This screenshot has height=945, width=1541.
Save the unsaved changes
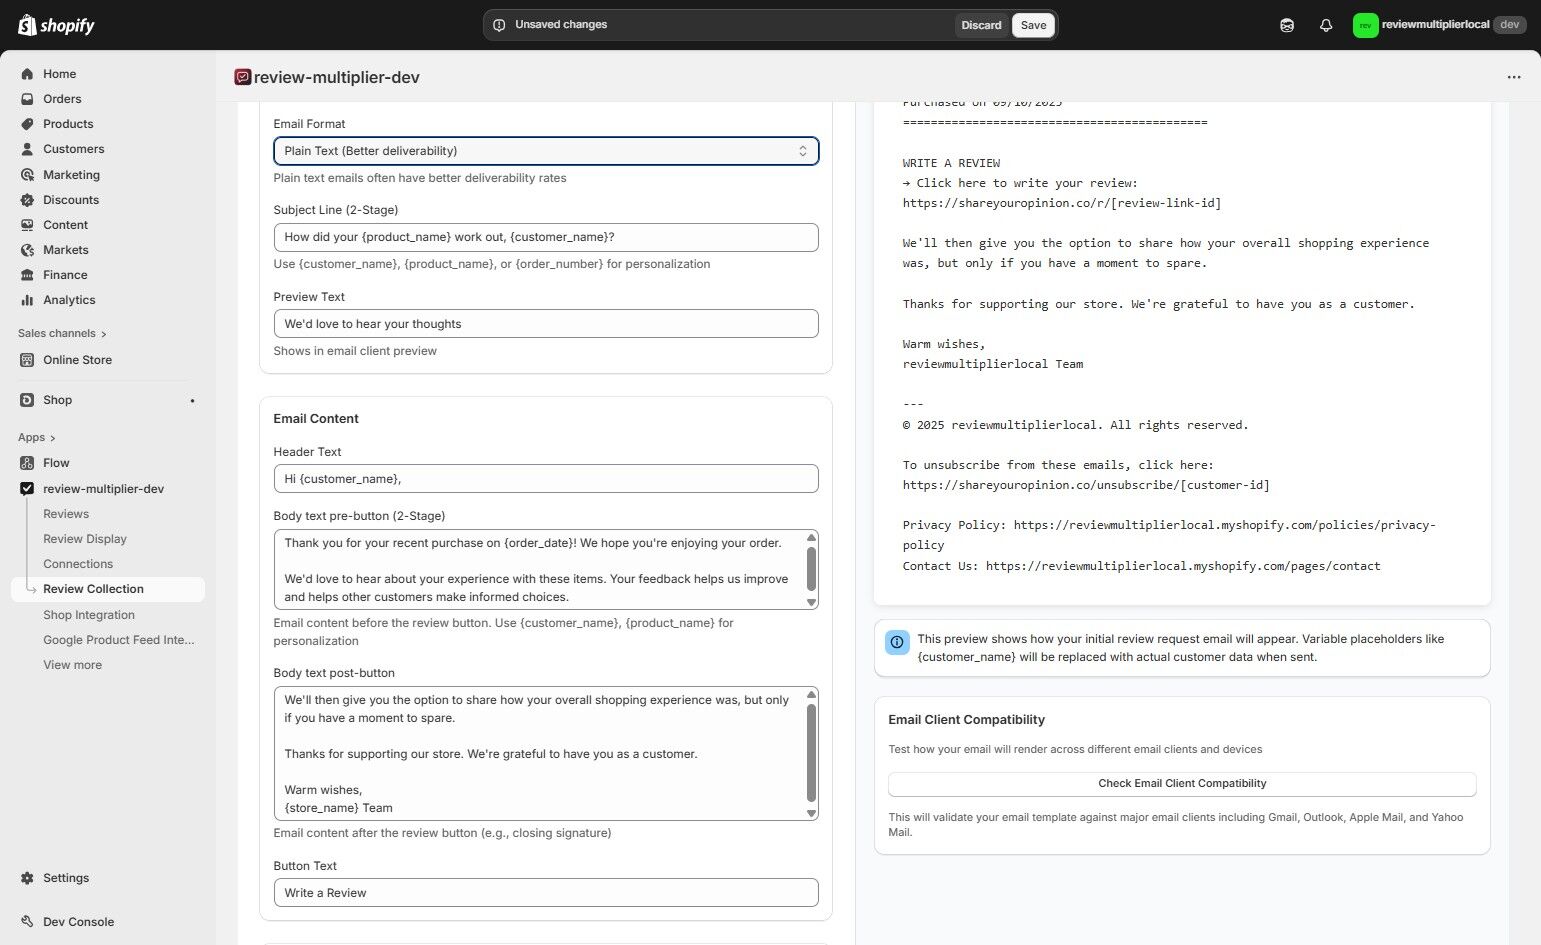[1033, 25]
